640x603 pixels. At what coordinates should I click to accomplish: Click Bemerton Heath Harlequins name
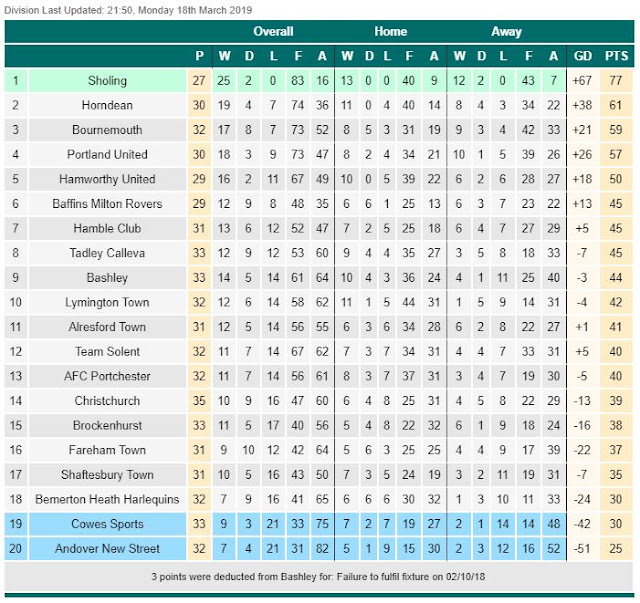pyautogui.click(x=107, y=499)
